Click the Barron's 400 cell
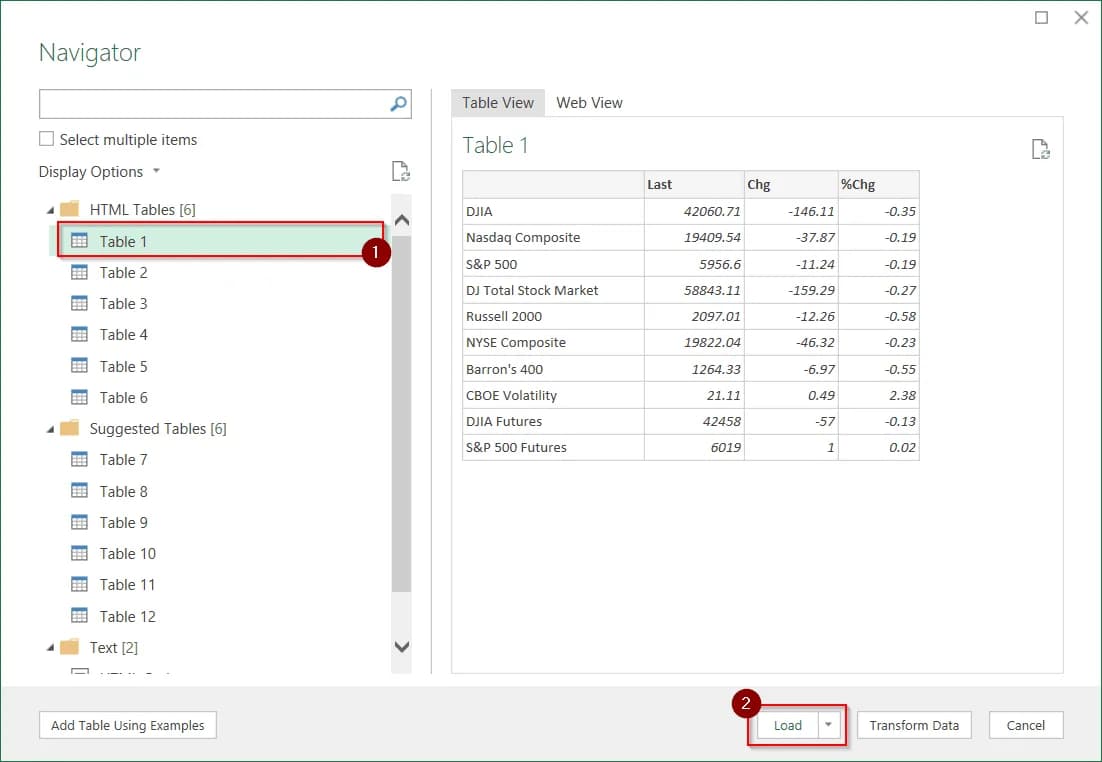The height and width of the screenshot is (762, 1102). pos(553,369)
